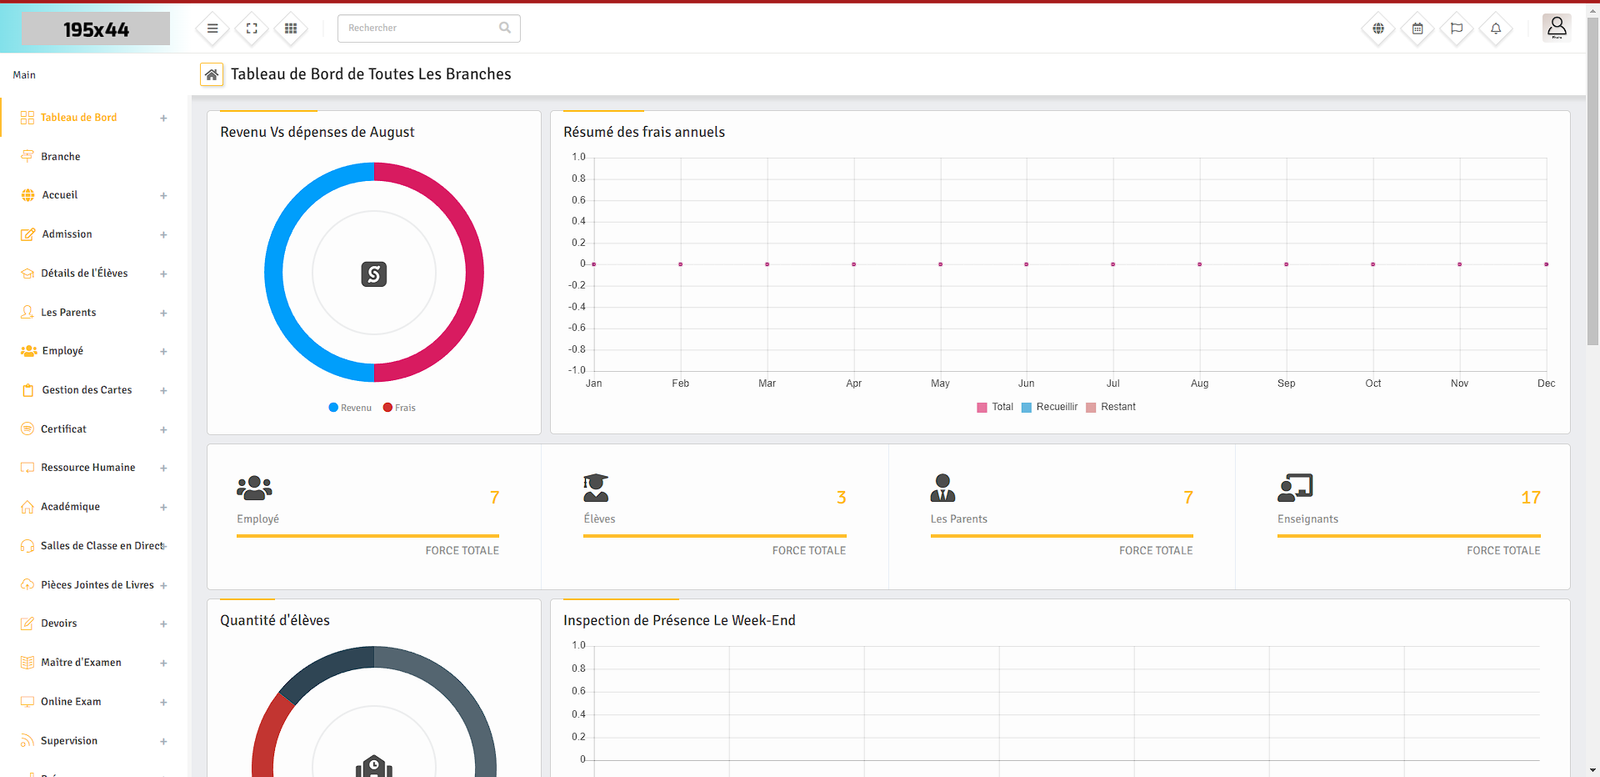Toggle Revenu legend in donut chart

(350, 408)
